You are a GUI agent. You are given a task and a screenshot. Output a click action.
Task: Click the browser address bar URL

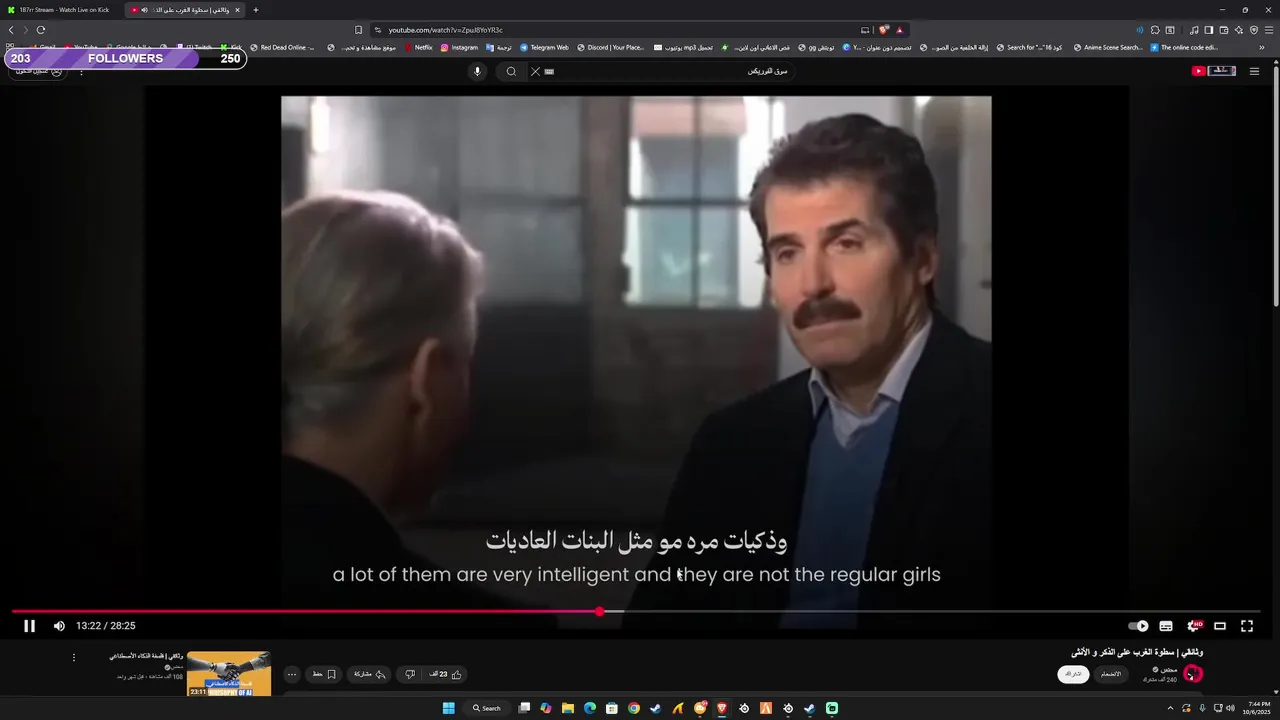coord(446,30)
